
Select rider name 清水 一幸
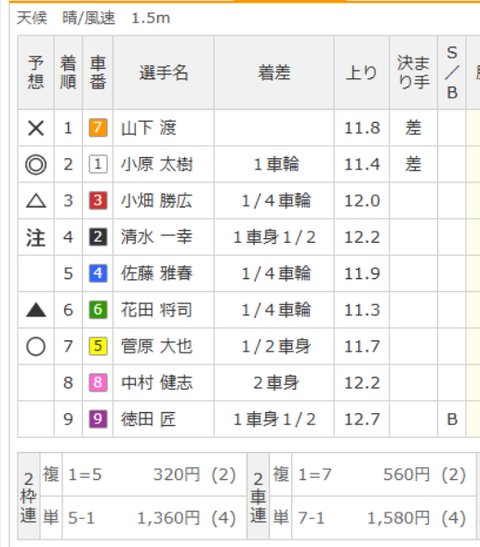click(x=157, y=237)
